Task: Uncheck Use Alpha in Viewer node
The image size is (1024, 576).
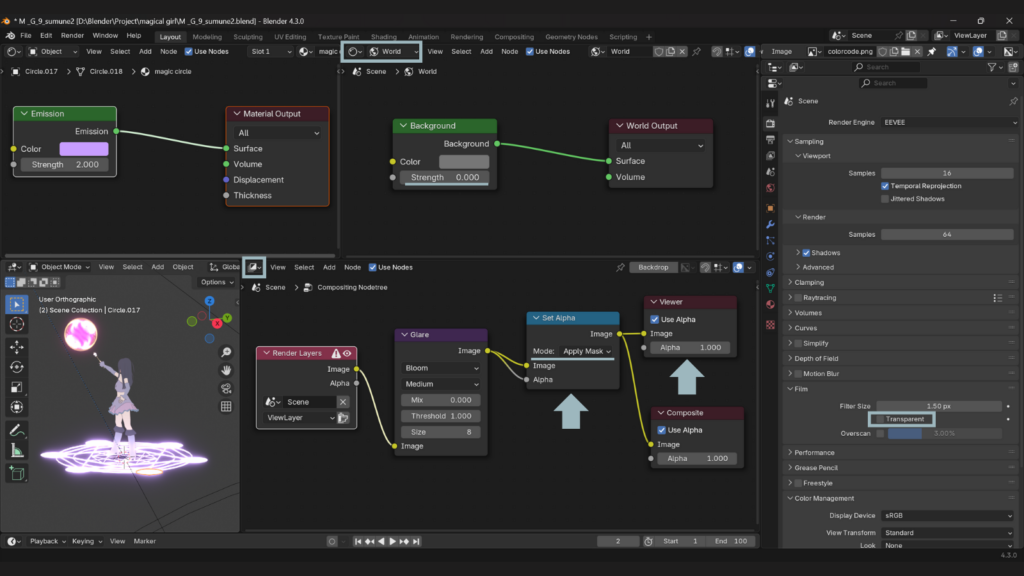Action: (x=655, y=320)
